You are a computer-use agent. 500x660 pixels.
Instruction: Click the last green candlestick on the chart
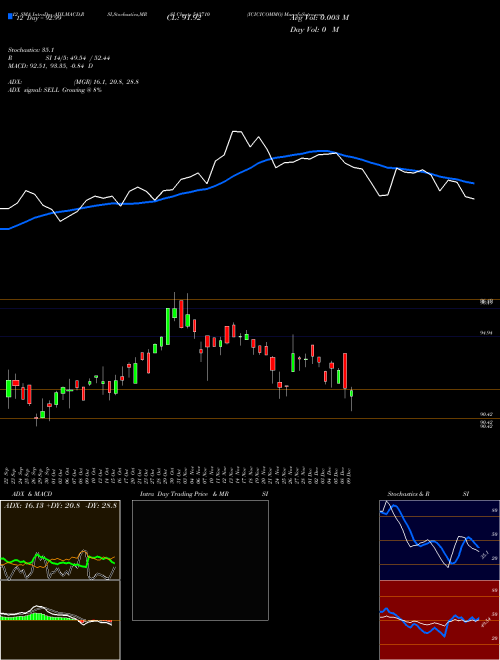(351, 394)
